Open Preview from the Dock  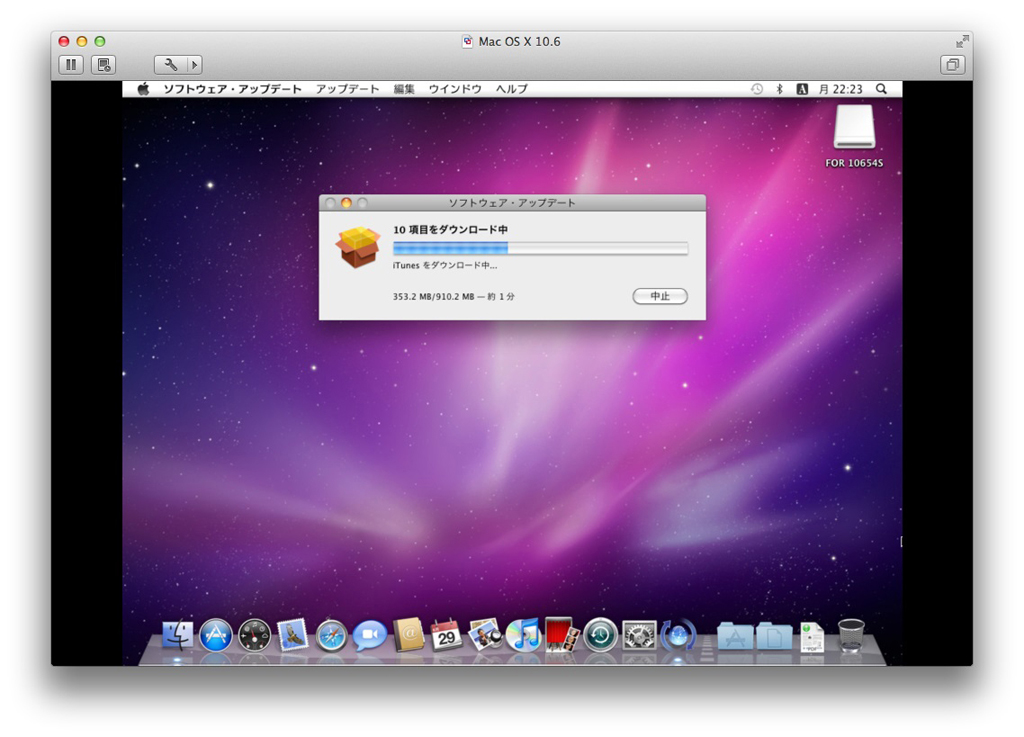point(485,635)
